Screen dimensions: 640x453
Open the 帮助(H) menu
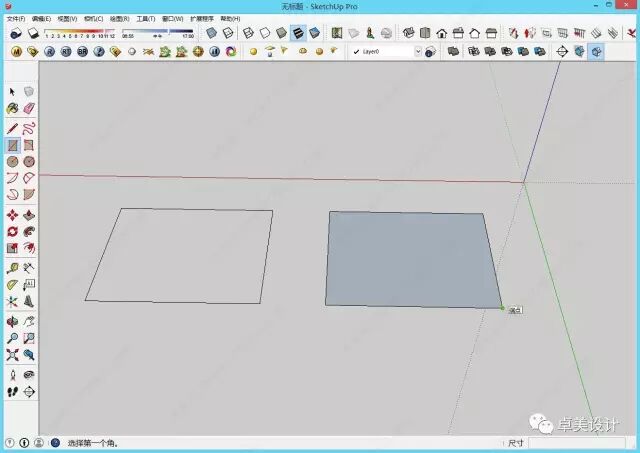pyautogui.click(x=230, y=19)
